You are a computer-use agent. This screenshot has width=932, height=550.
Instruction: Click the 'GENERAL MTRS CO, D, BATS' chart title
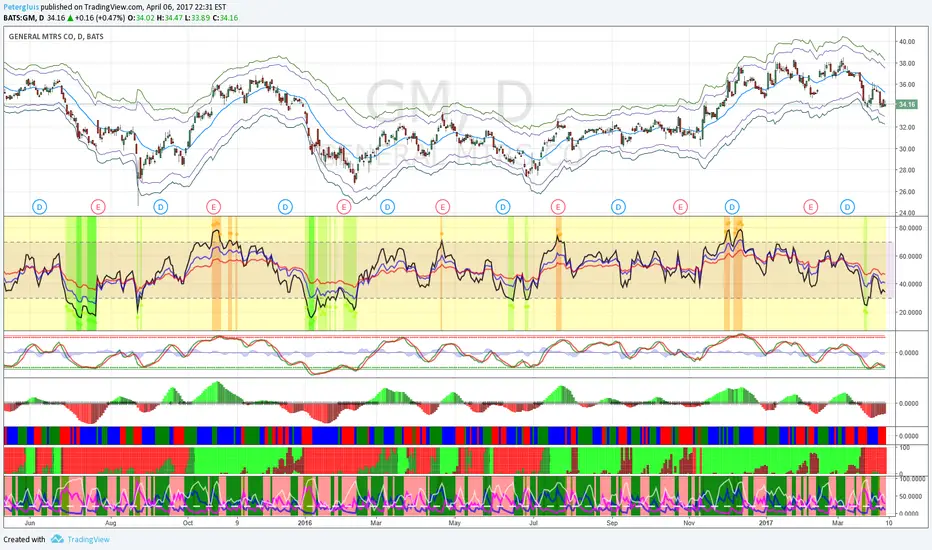coord(56,36)
